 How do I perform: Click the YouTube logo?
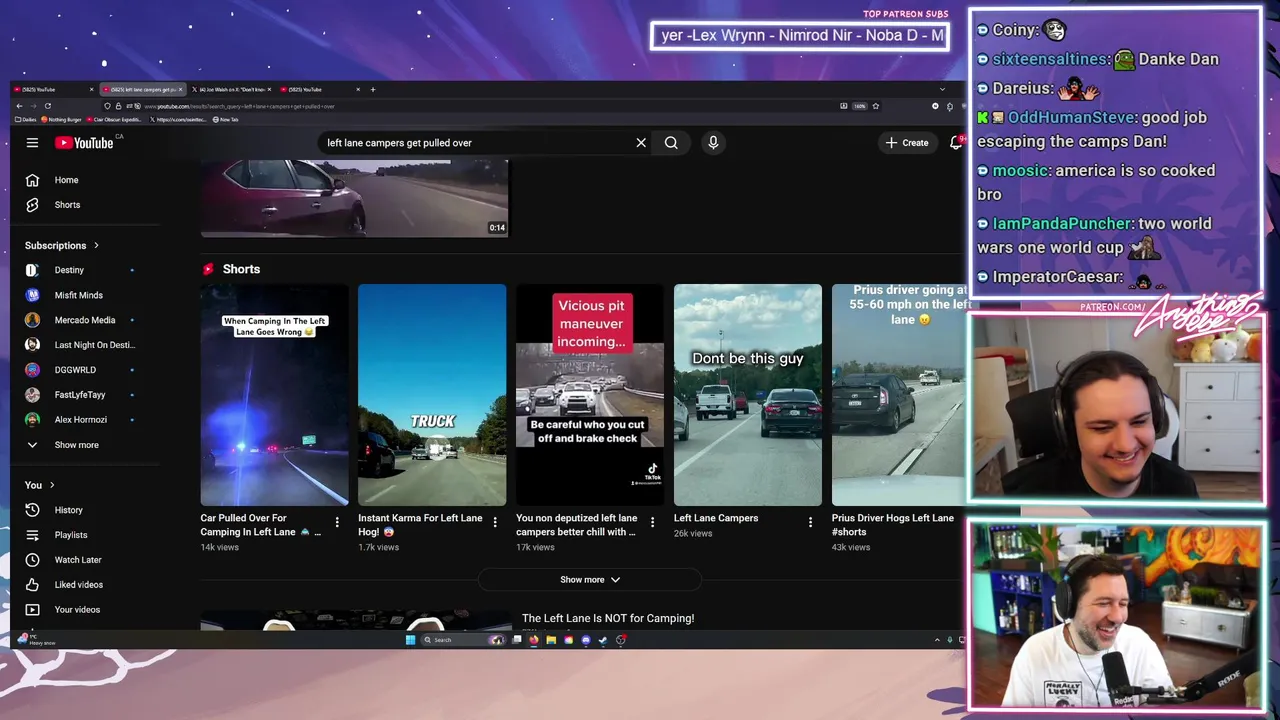click(x=84, y=143)
